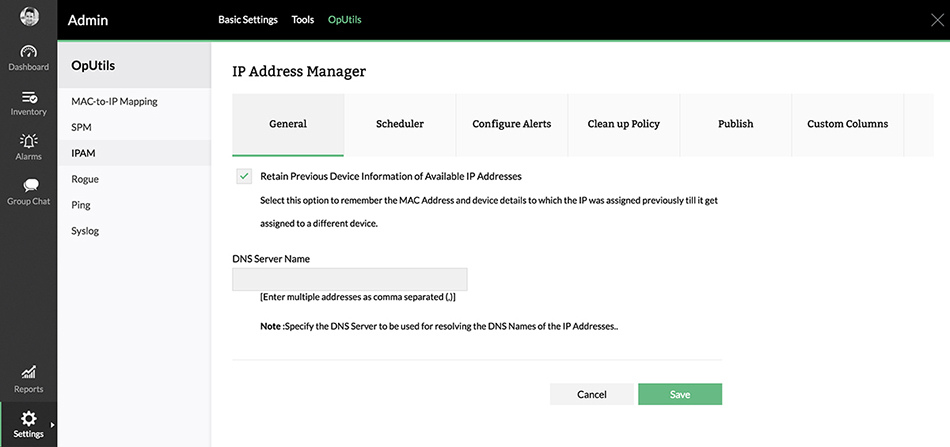Toggle Retain Previous Device Information checkbox
This screenshot has width=950, height=447.
pyautogui.click(x=244, y=176)
